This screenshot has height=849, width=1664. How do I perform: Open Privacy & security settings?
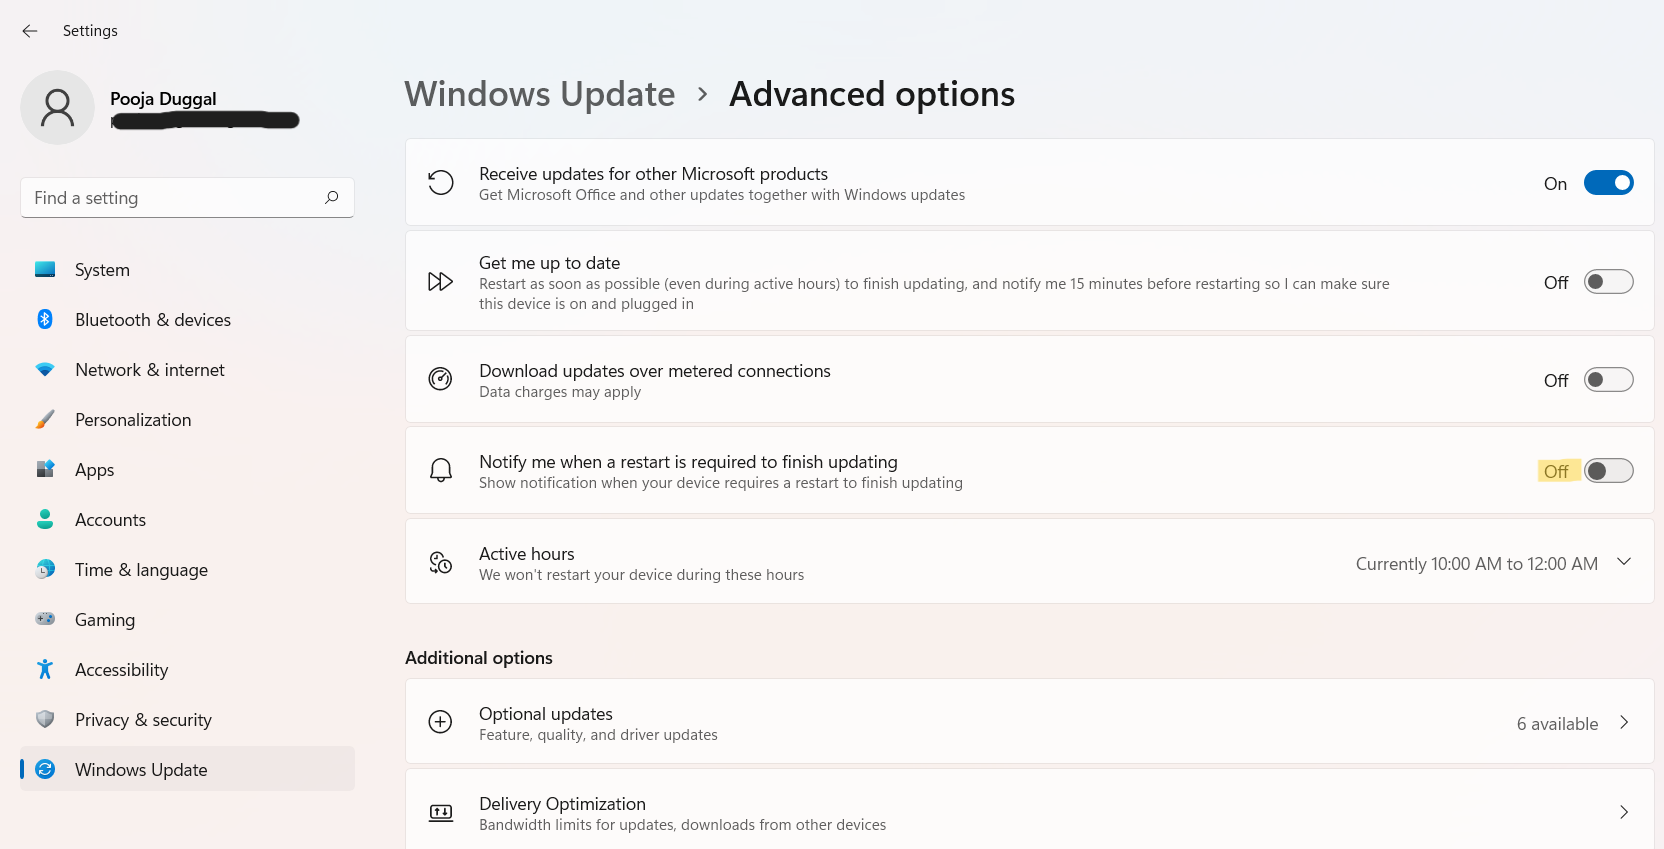(x=143, y=720)
